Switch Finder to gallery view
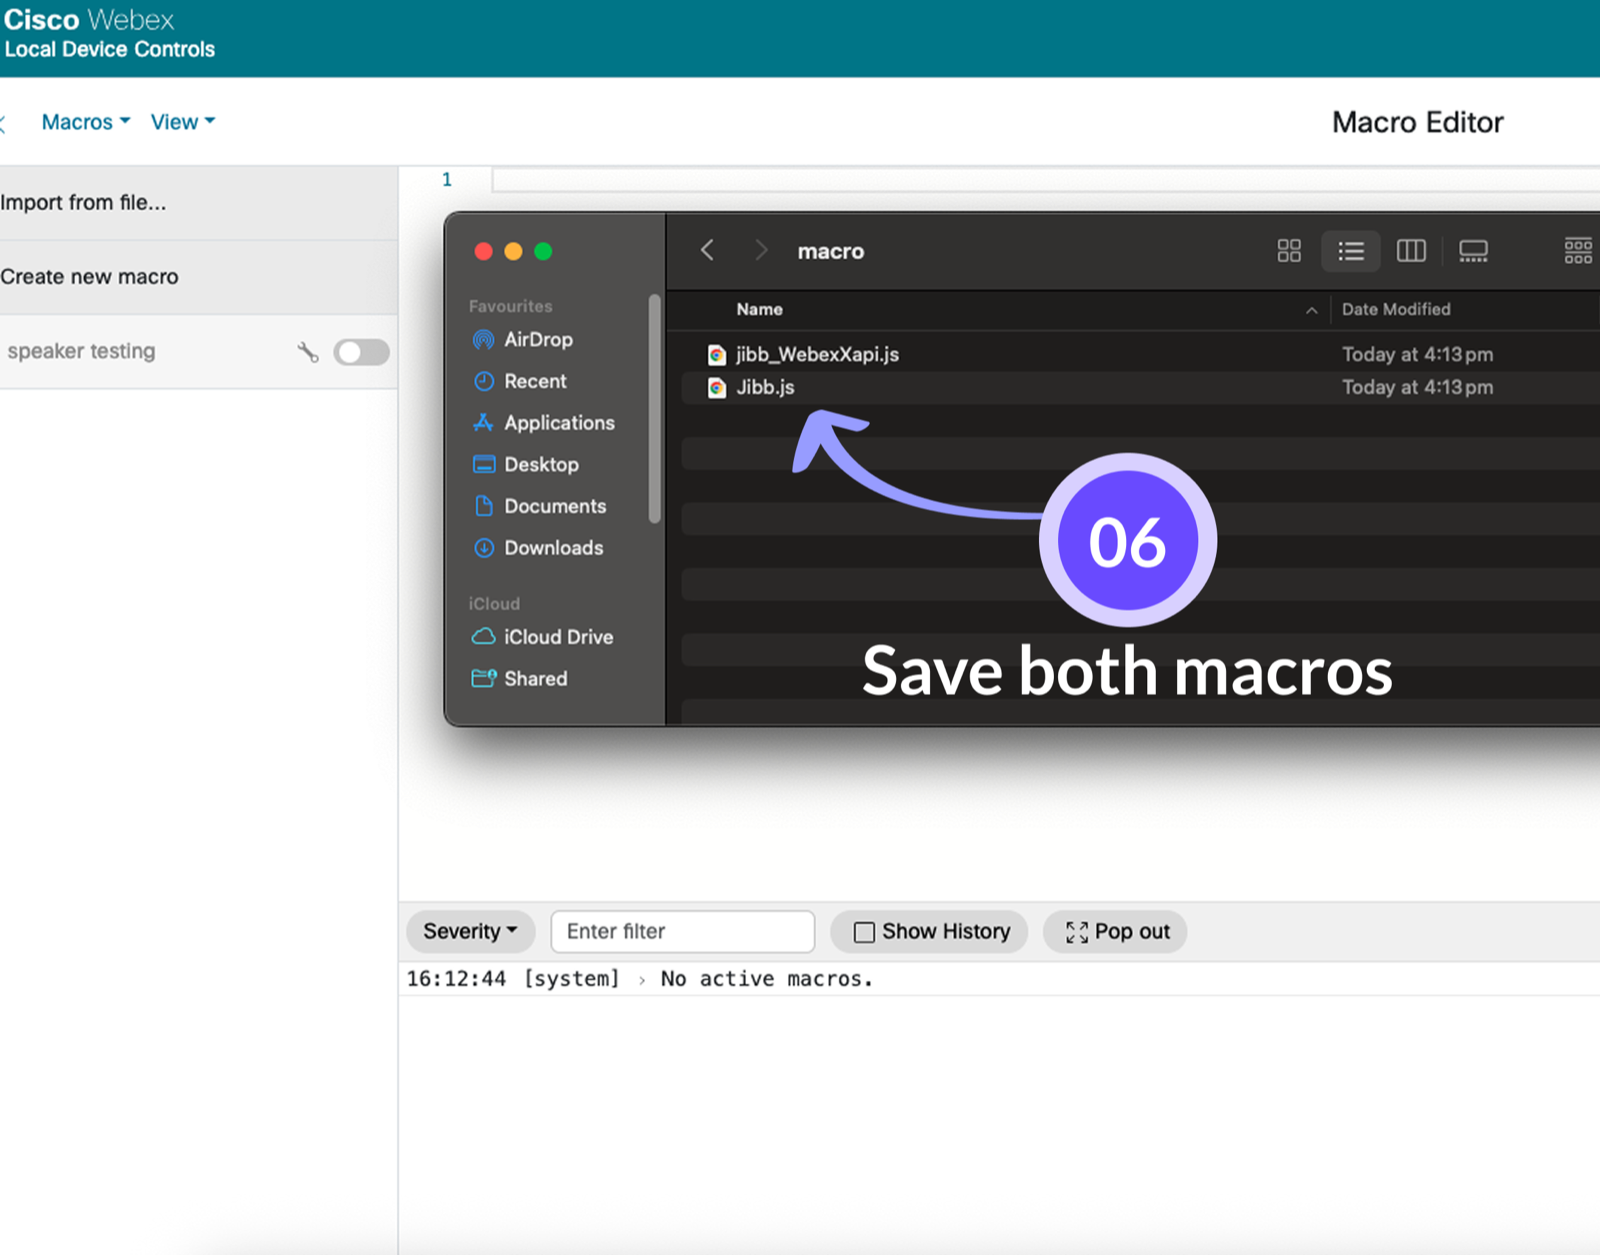The image size is (1600, 1255). 1473,251
